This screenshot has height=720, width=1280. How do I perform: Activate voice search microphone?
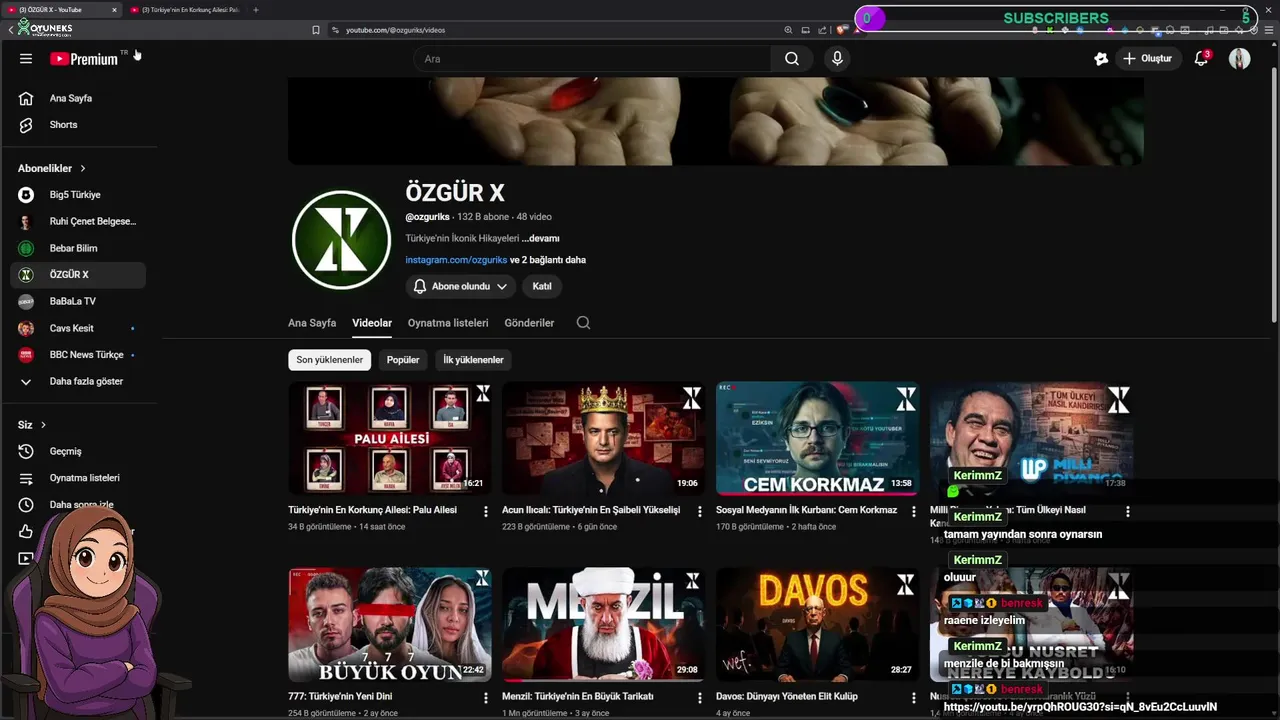pos(837,59)
